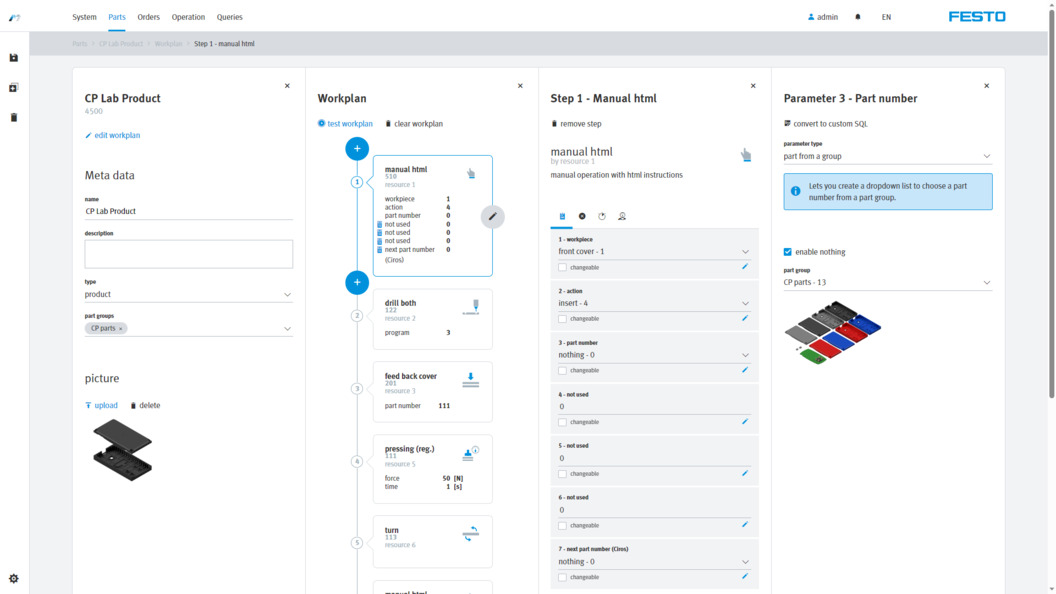Edit the 1 - workpiece parameter pencil
Image resolution: width=1056 pixels, height=594 pixels.
[745, 267]
